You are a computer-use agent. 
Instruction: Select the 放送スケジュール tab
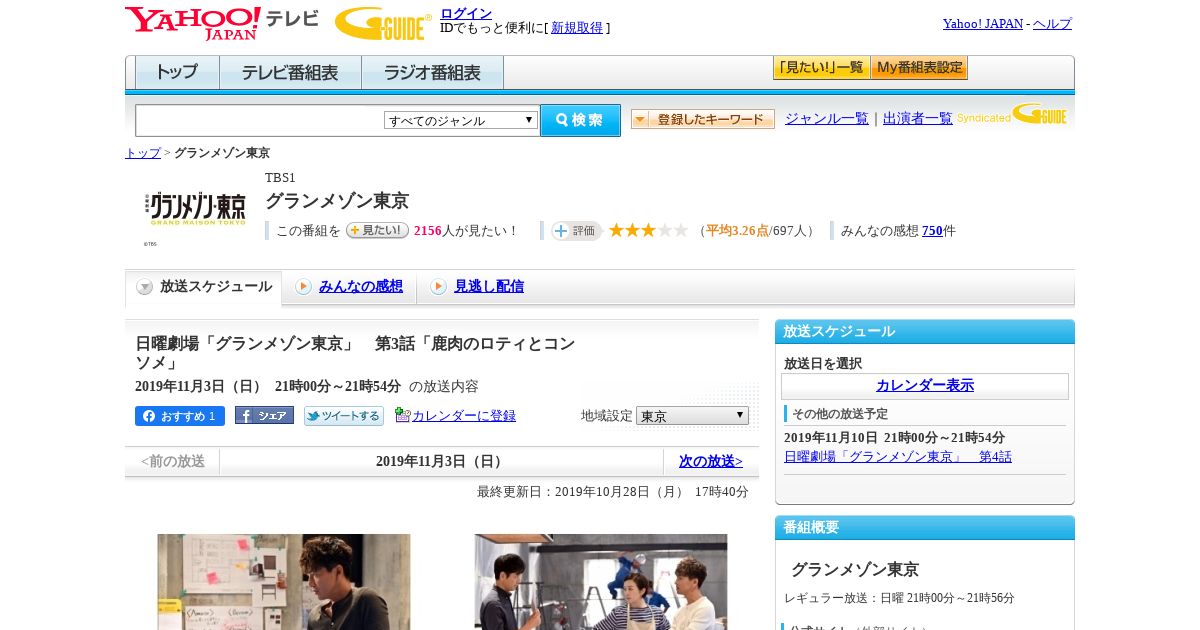(x=203, y=287)
